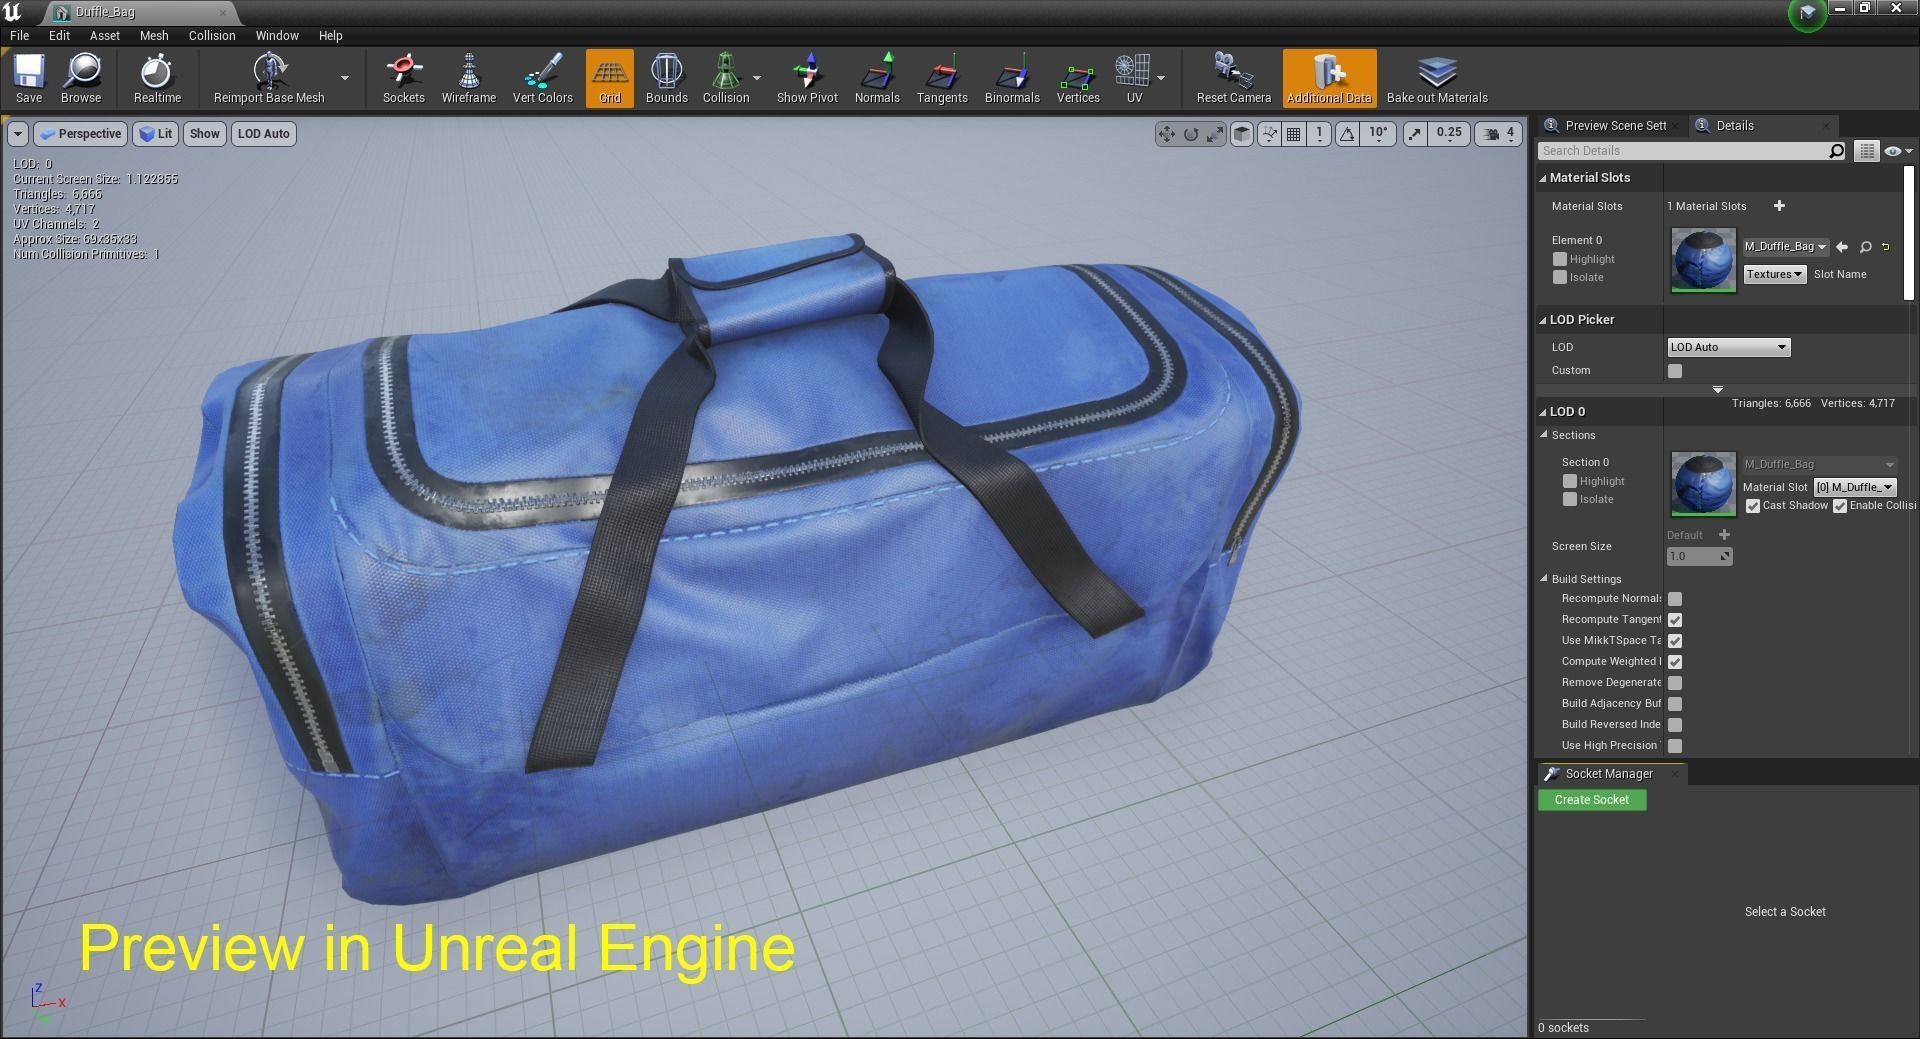Enable Wireframe display mode
Screen dimensions: 1920x1039
tap(469, 78)
